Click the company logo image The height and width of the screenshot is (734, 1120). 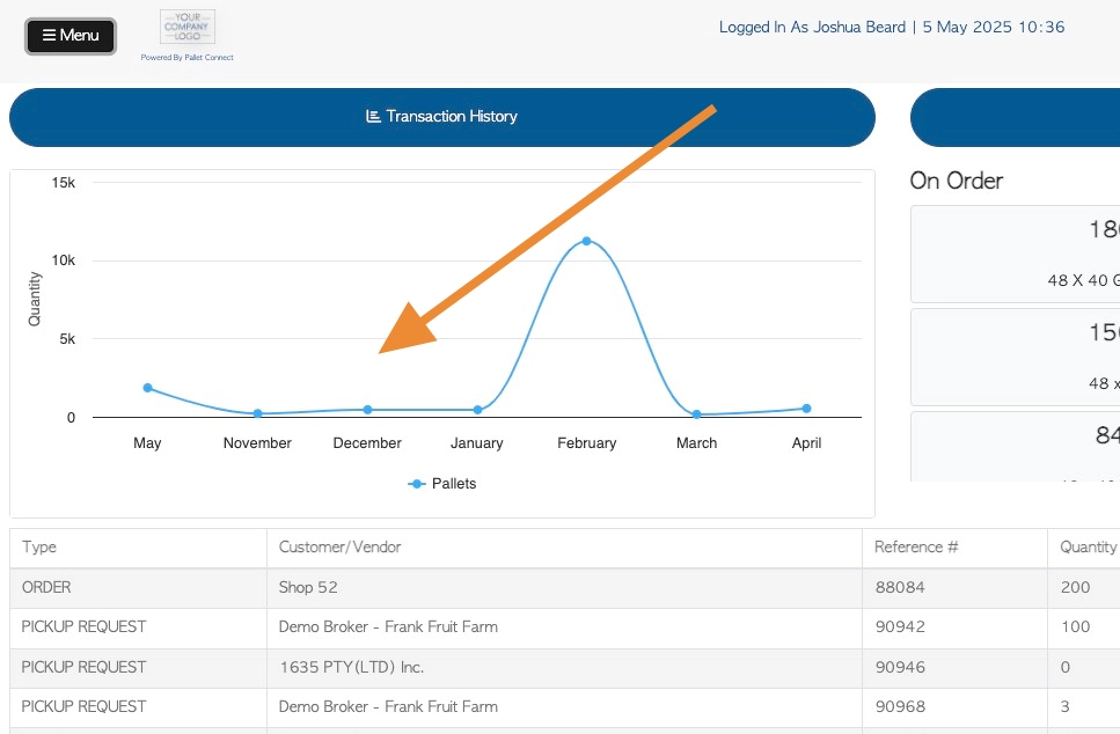pos(187,27)
